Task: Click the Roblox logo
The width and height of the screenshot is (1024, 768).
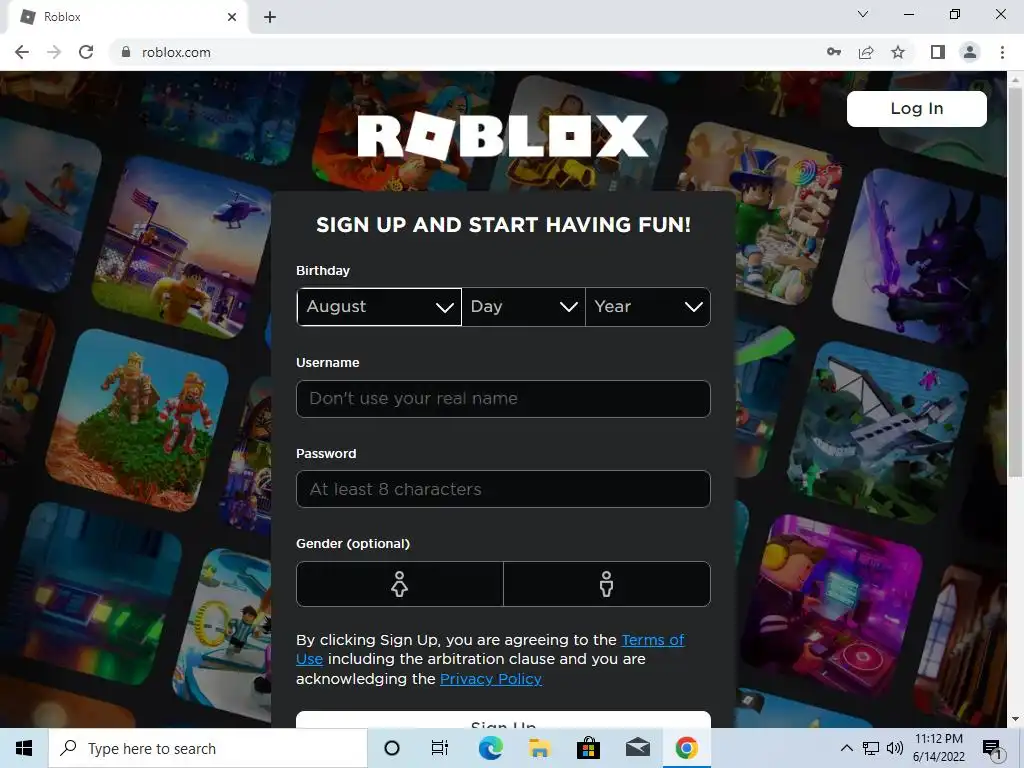Action: 503,136
